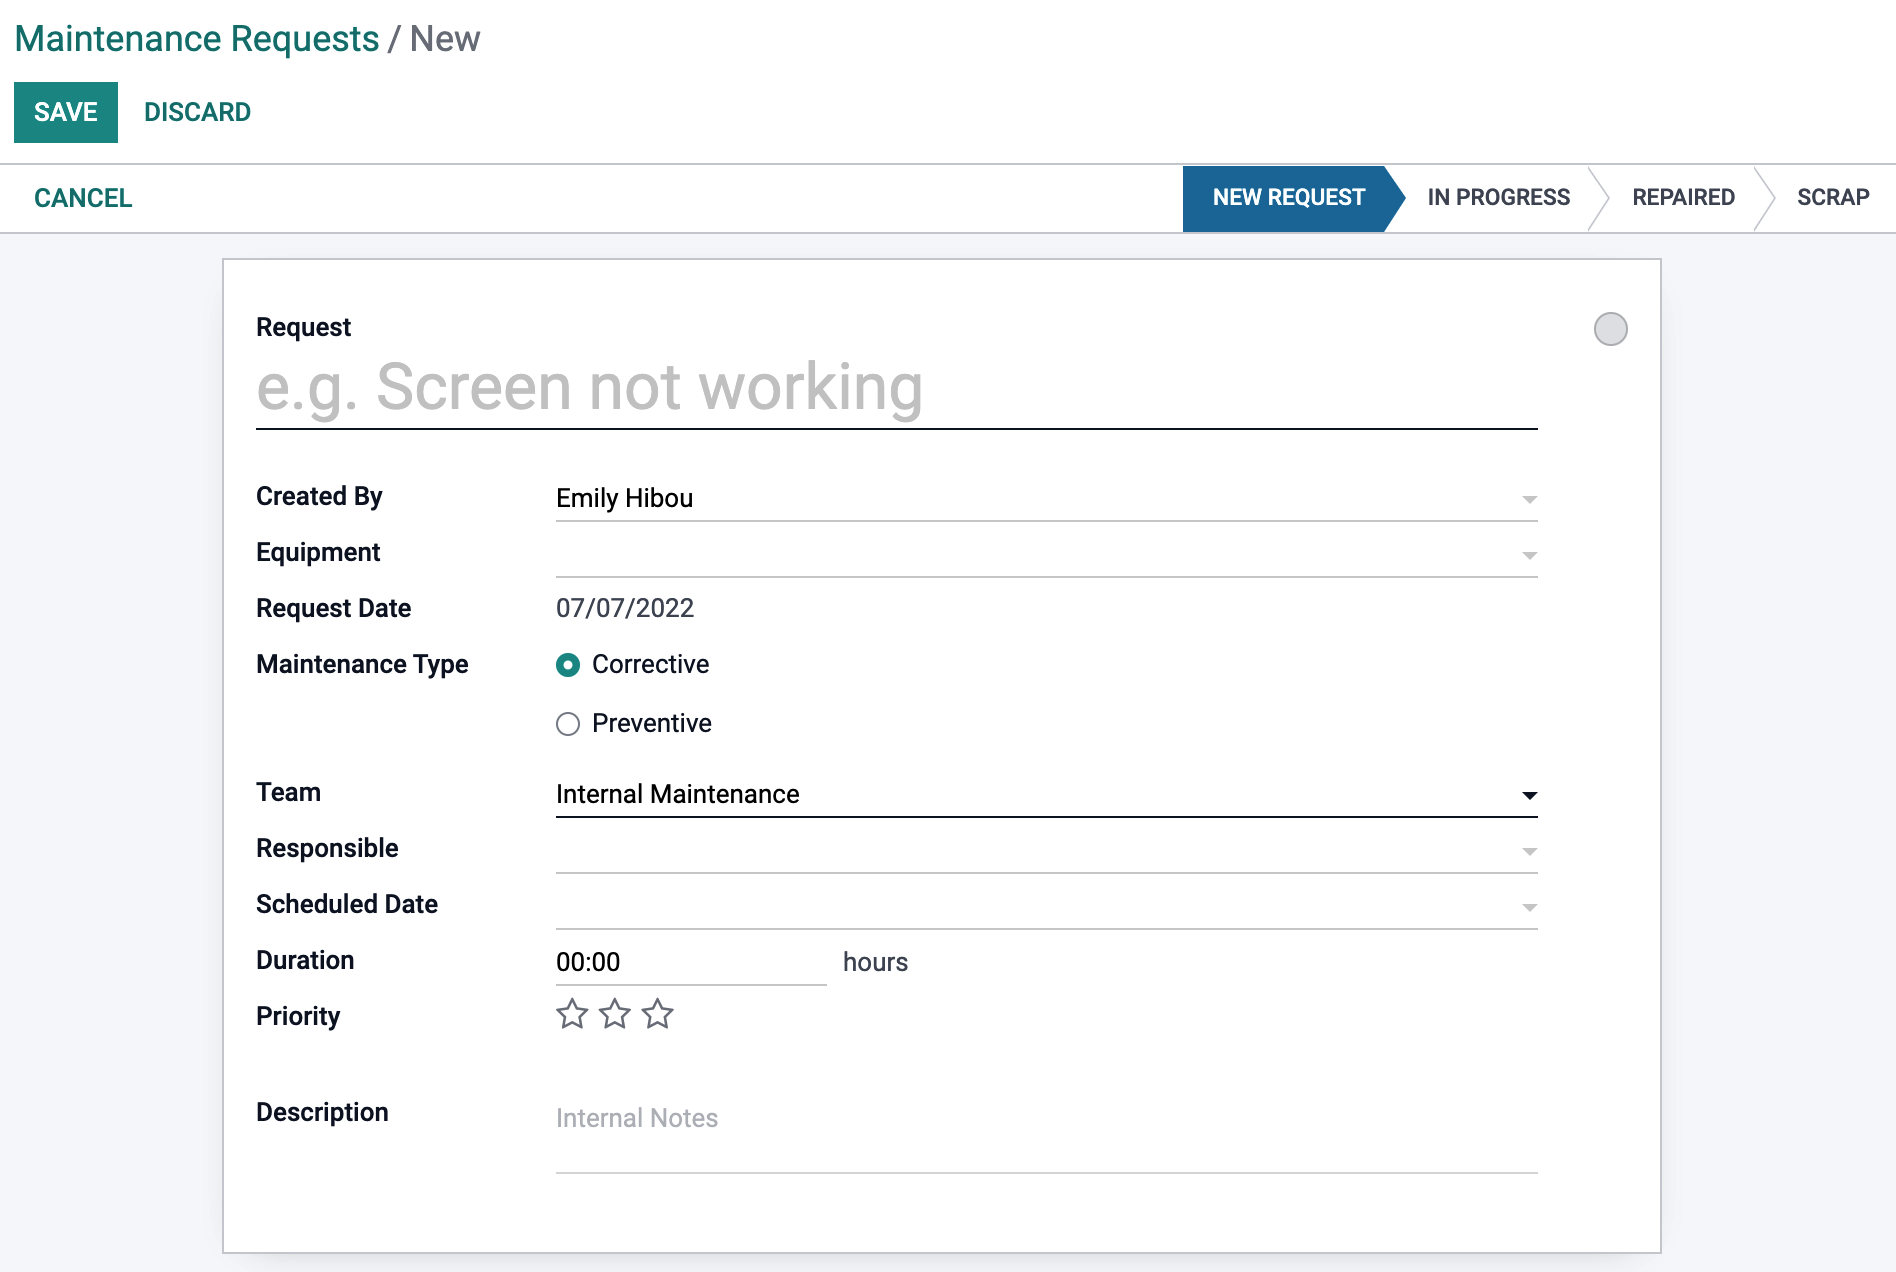1896x1272 pixels.
Task: Click the New breadcrumb text
Action: tap(445, 39)
